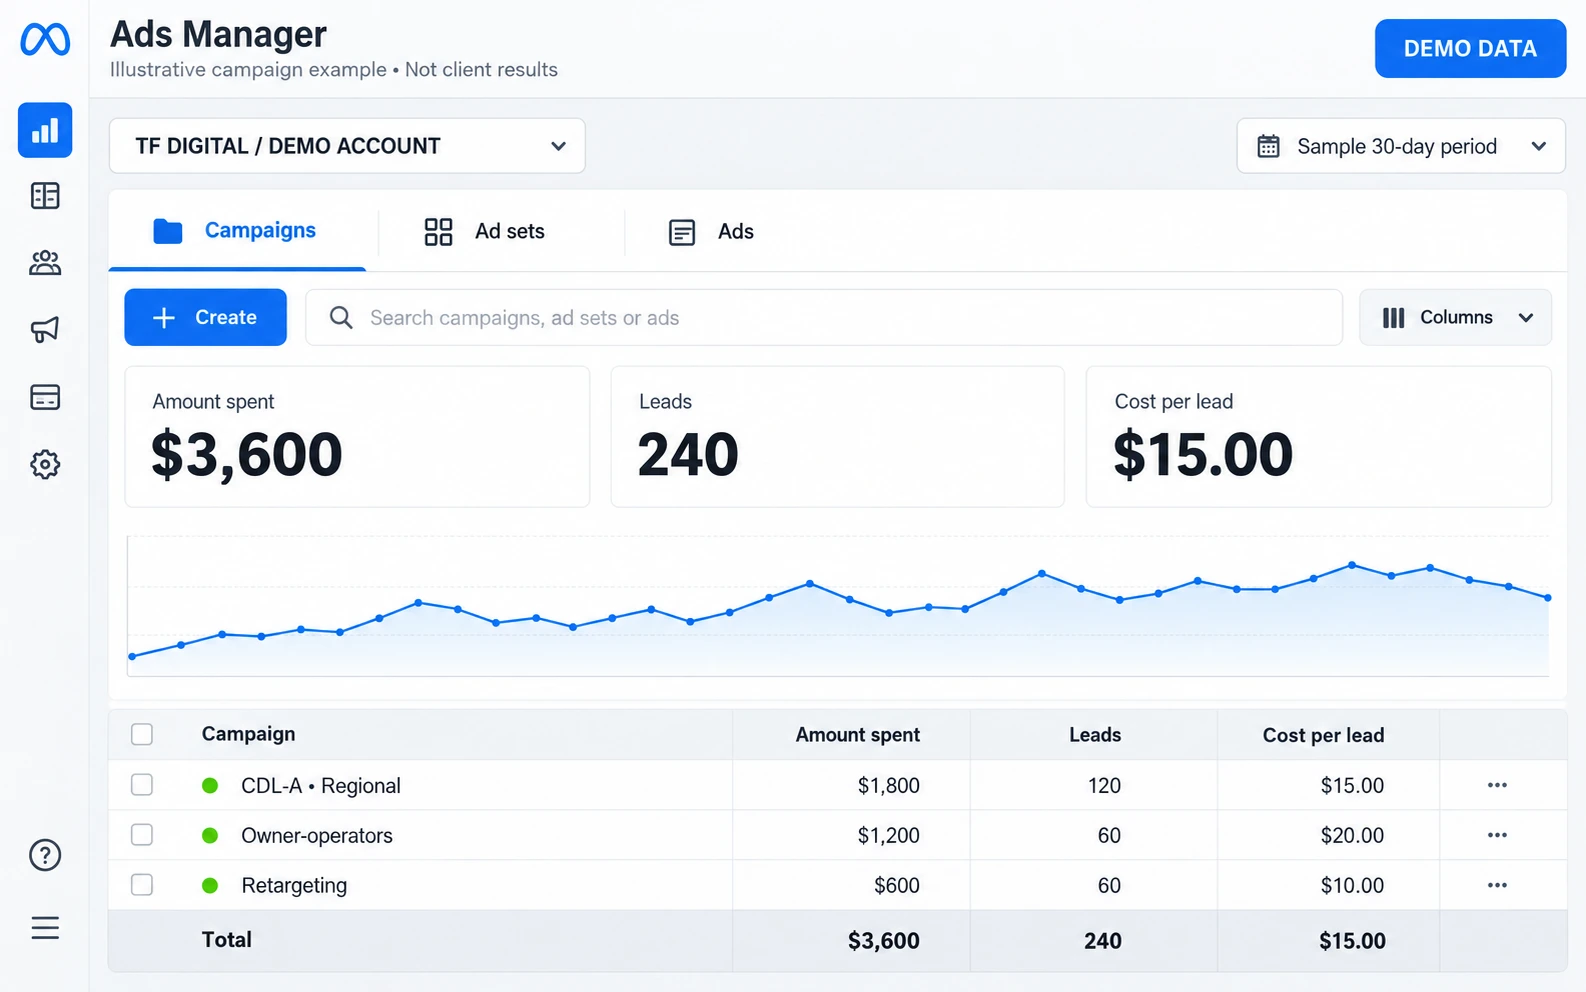Viewport: 1586px width, 992px height.
Task: Check the CDL-A • Regional campaign checkbox
Action: pyautogui.click(x=142, y=785)
